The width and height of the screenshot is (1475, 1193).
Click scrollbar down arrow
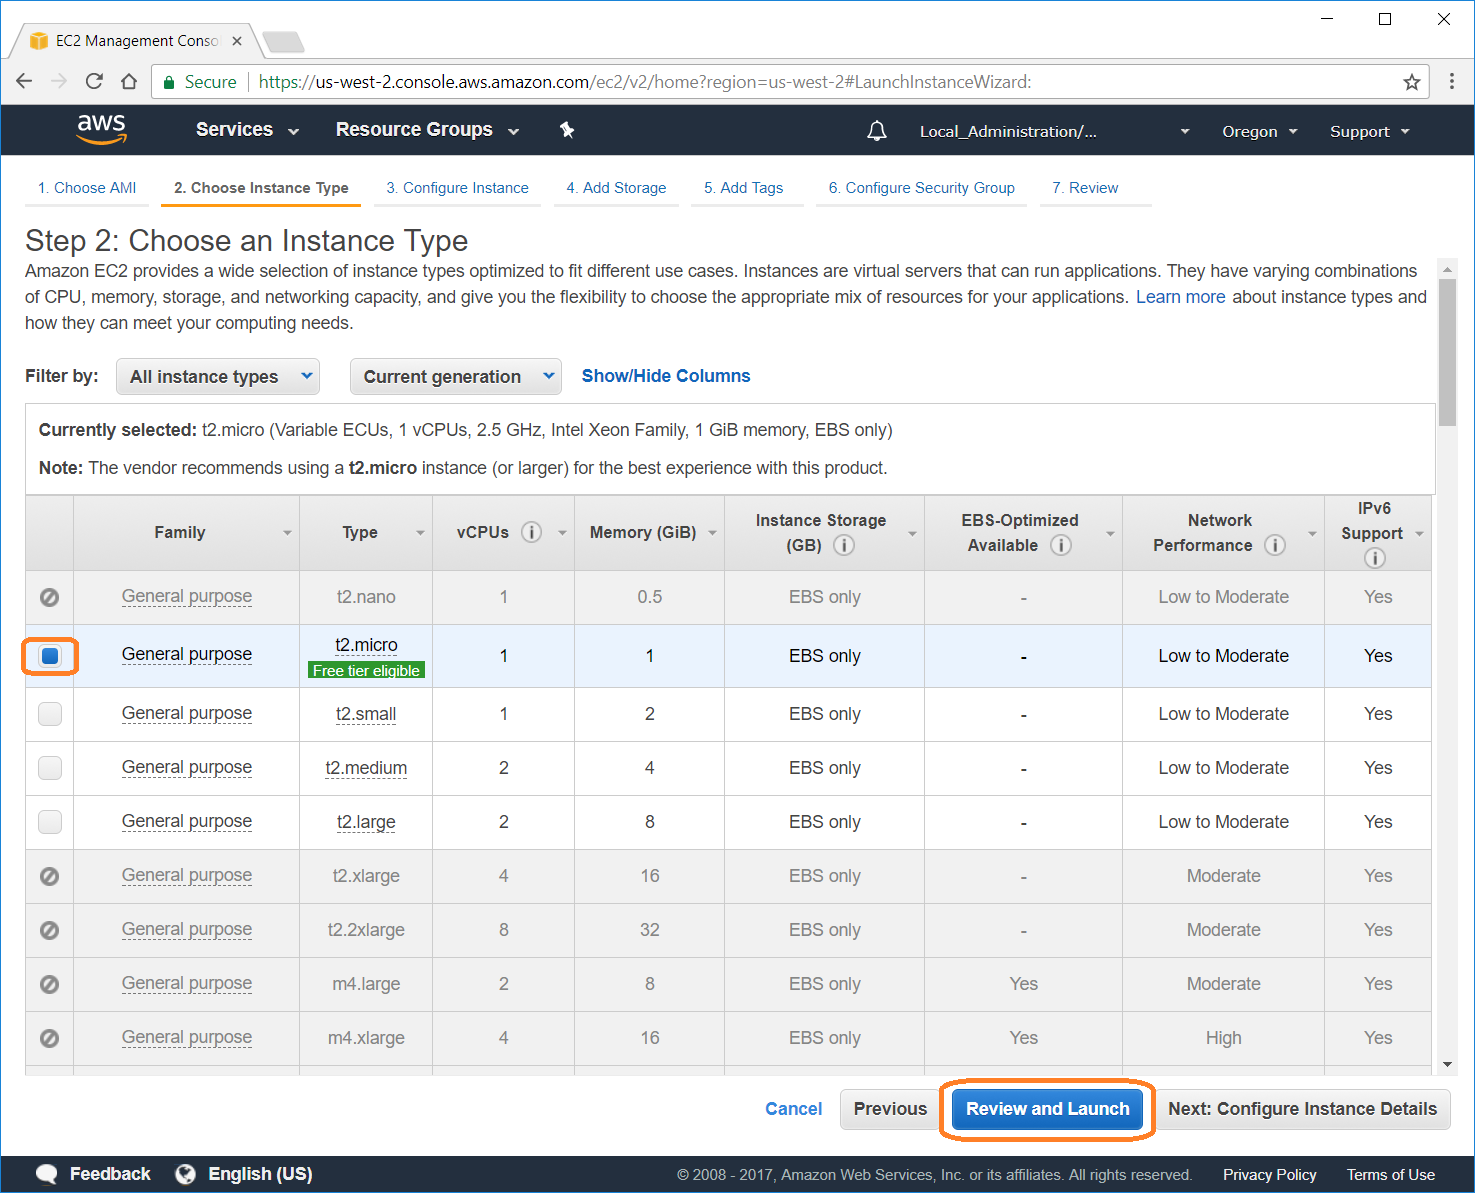tap(1447, 1065)
